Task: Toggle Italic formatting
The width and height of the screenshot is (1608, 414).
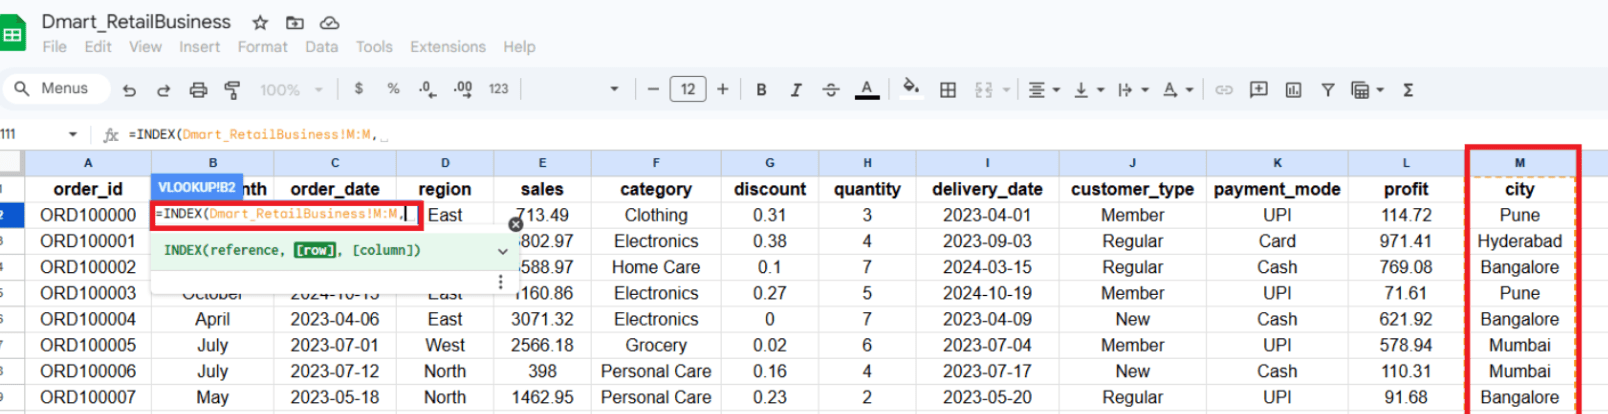Action: tap(796, 90)
